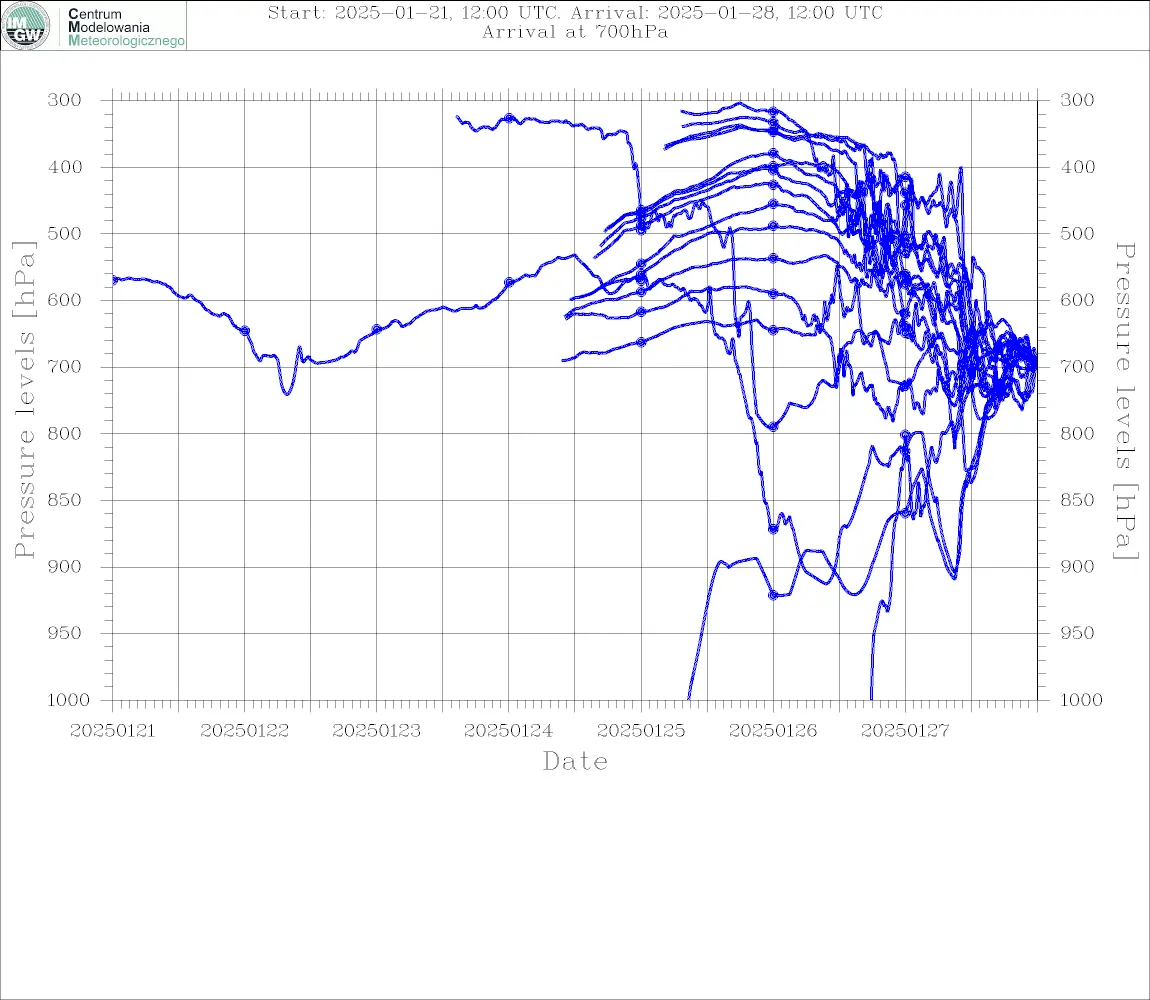
Task: Click the right axis label 600
Action: pos(1077,300)
